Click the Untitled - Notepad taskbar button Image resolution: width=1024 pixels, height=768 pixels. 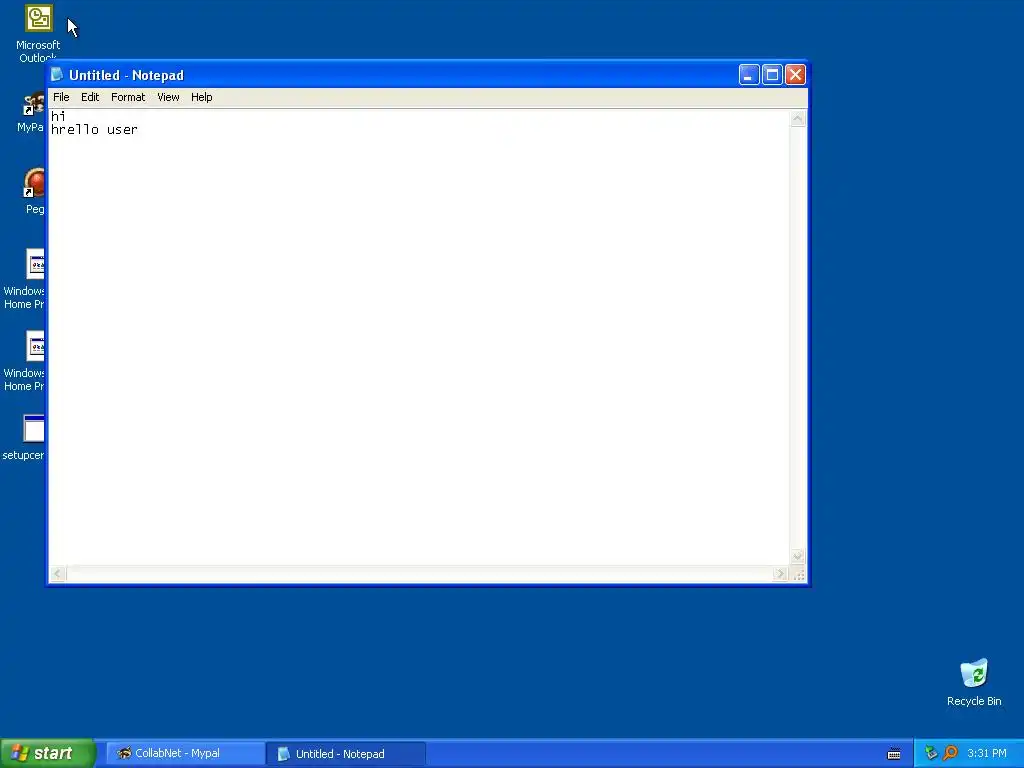(x=346, y=754)
